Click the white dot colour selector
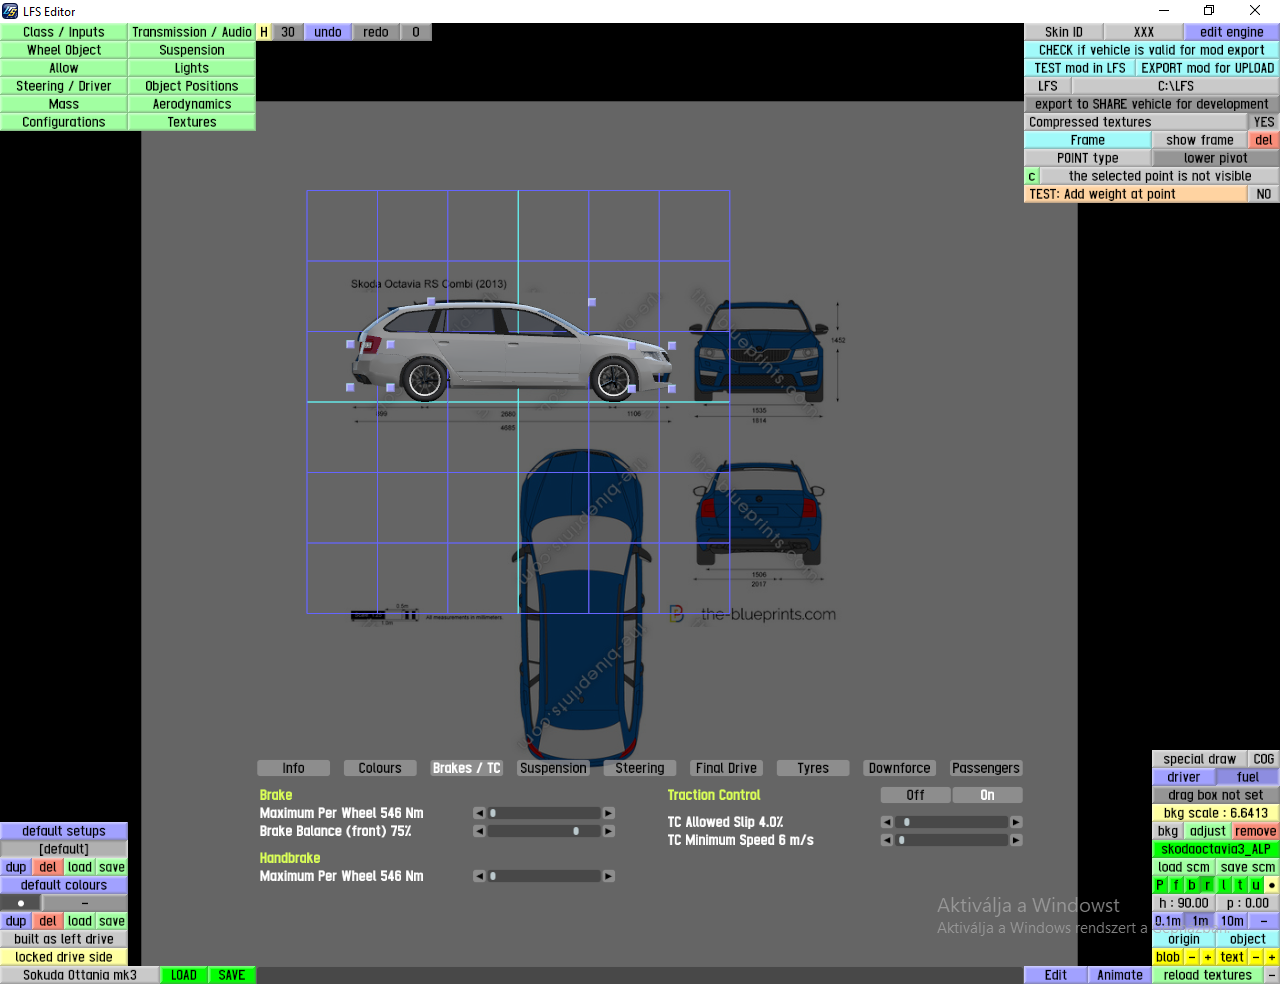The height and width of the screenshot is (984, 1280). point(21,903)
